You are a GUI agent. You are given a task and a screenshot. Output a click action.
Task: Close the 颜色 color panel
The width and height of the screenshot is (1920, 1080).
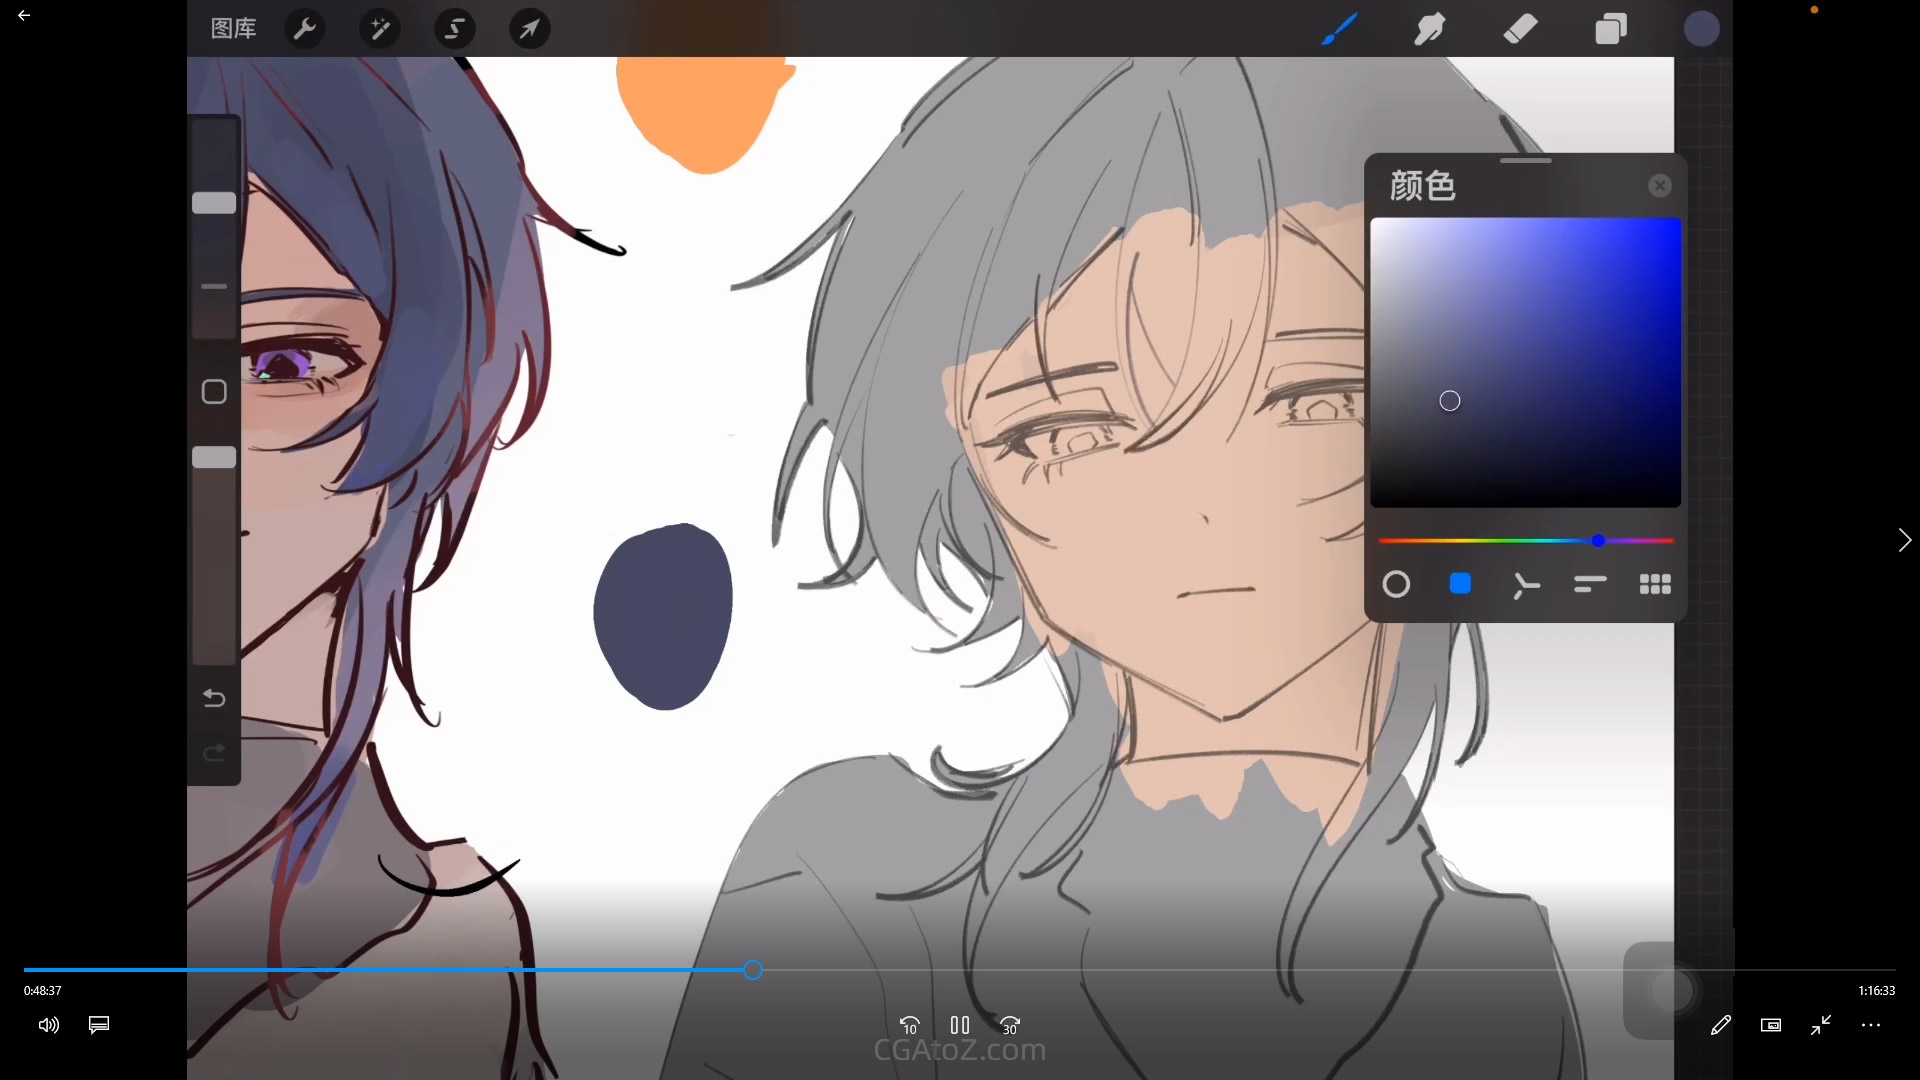pos(1660,186)
